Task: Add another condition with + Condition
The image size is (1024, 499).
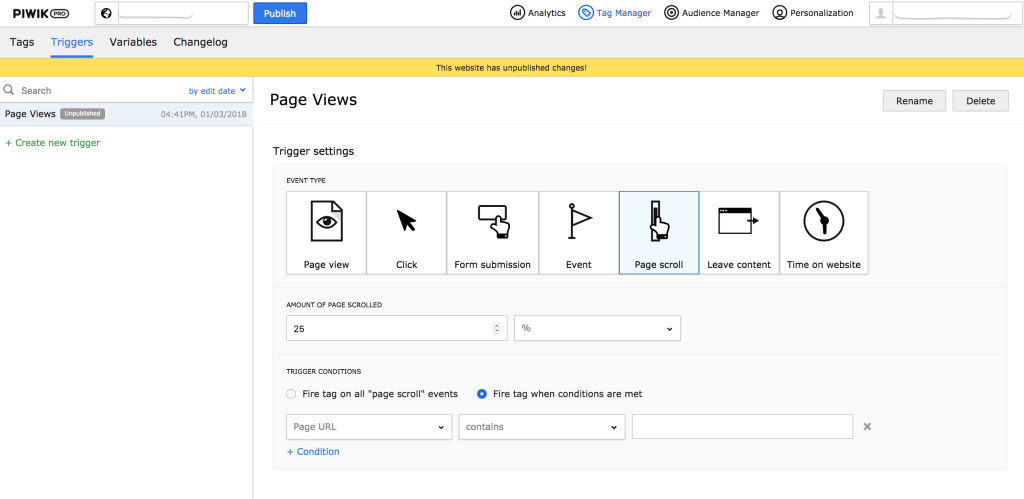Action: (x=313, y=451)
